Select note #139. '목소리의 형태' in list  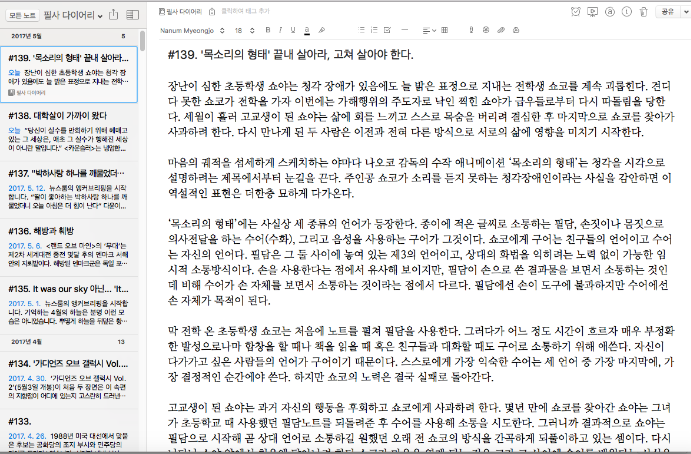pyautogui.click(x=69, y=74)
